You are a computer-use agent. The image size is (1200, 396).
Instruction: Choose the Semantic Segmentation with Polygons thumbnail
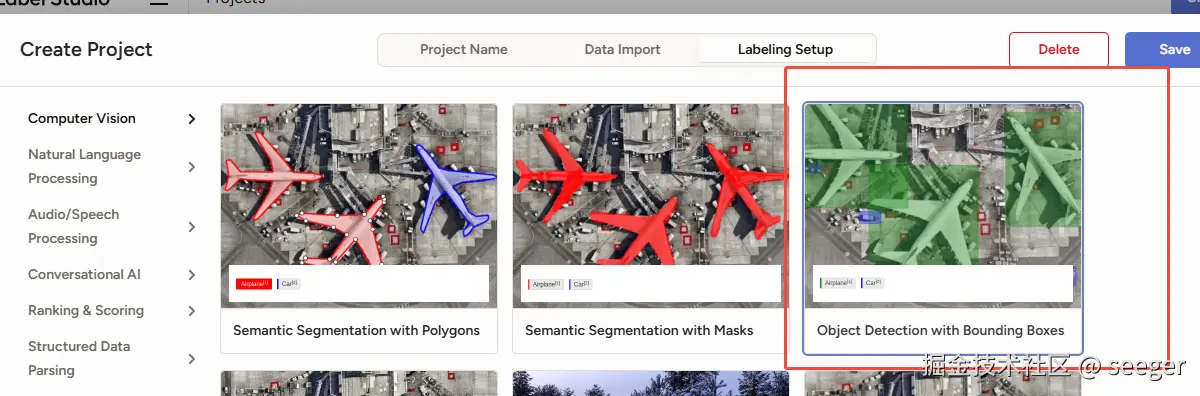[359, 205]
